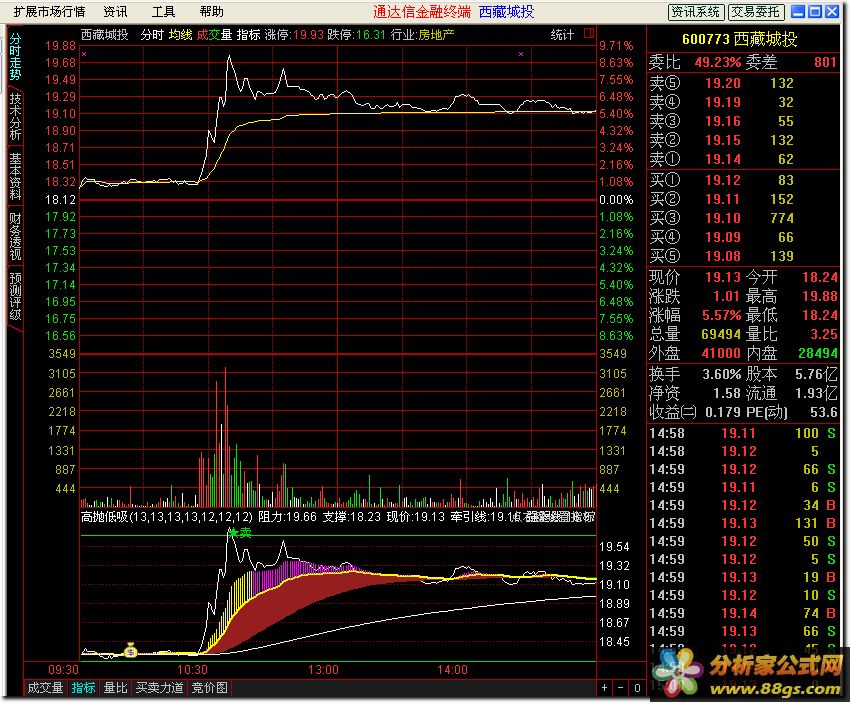Click the 委比 value 49.23%
This screenshot has width=852, height=704.
click(717, 62)
